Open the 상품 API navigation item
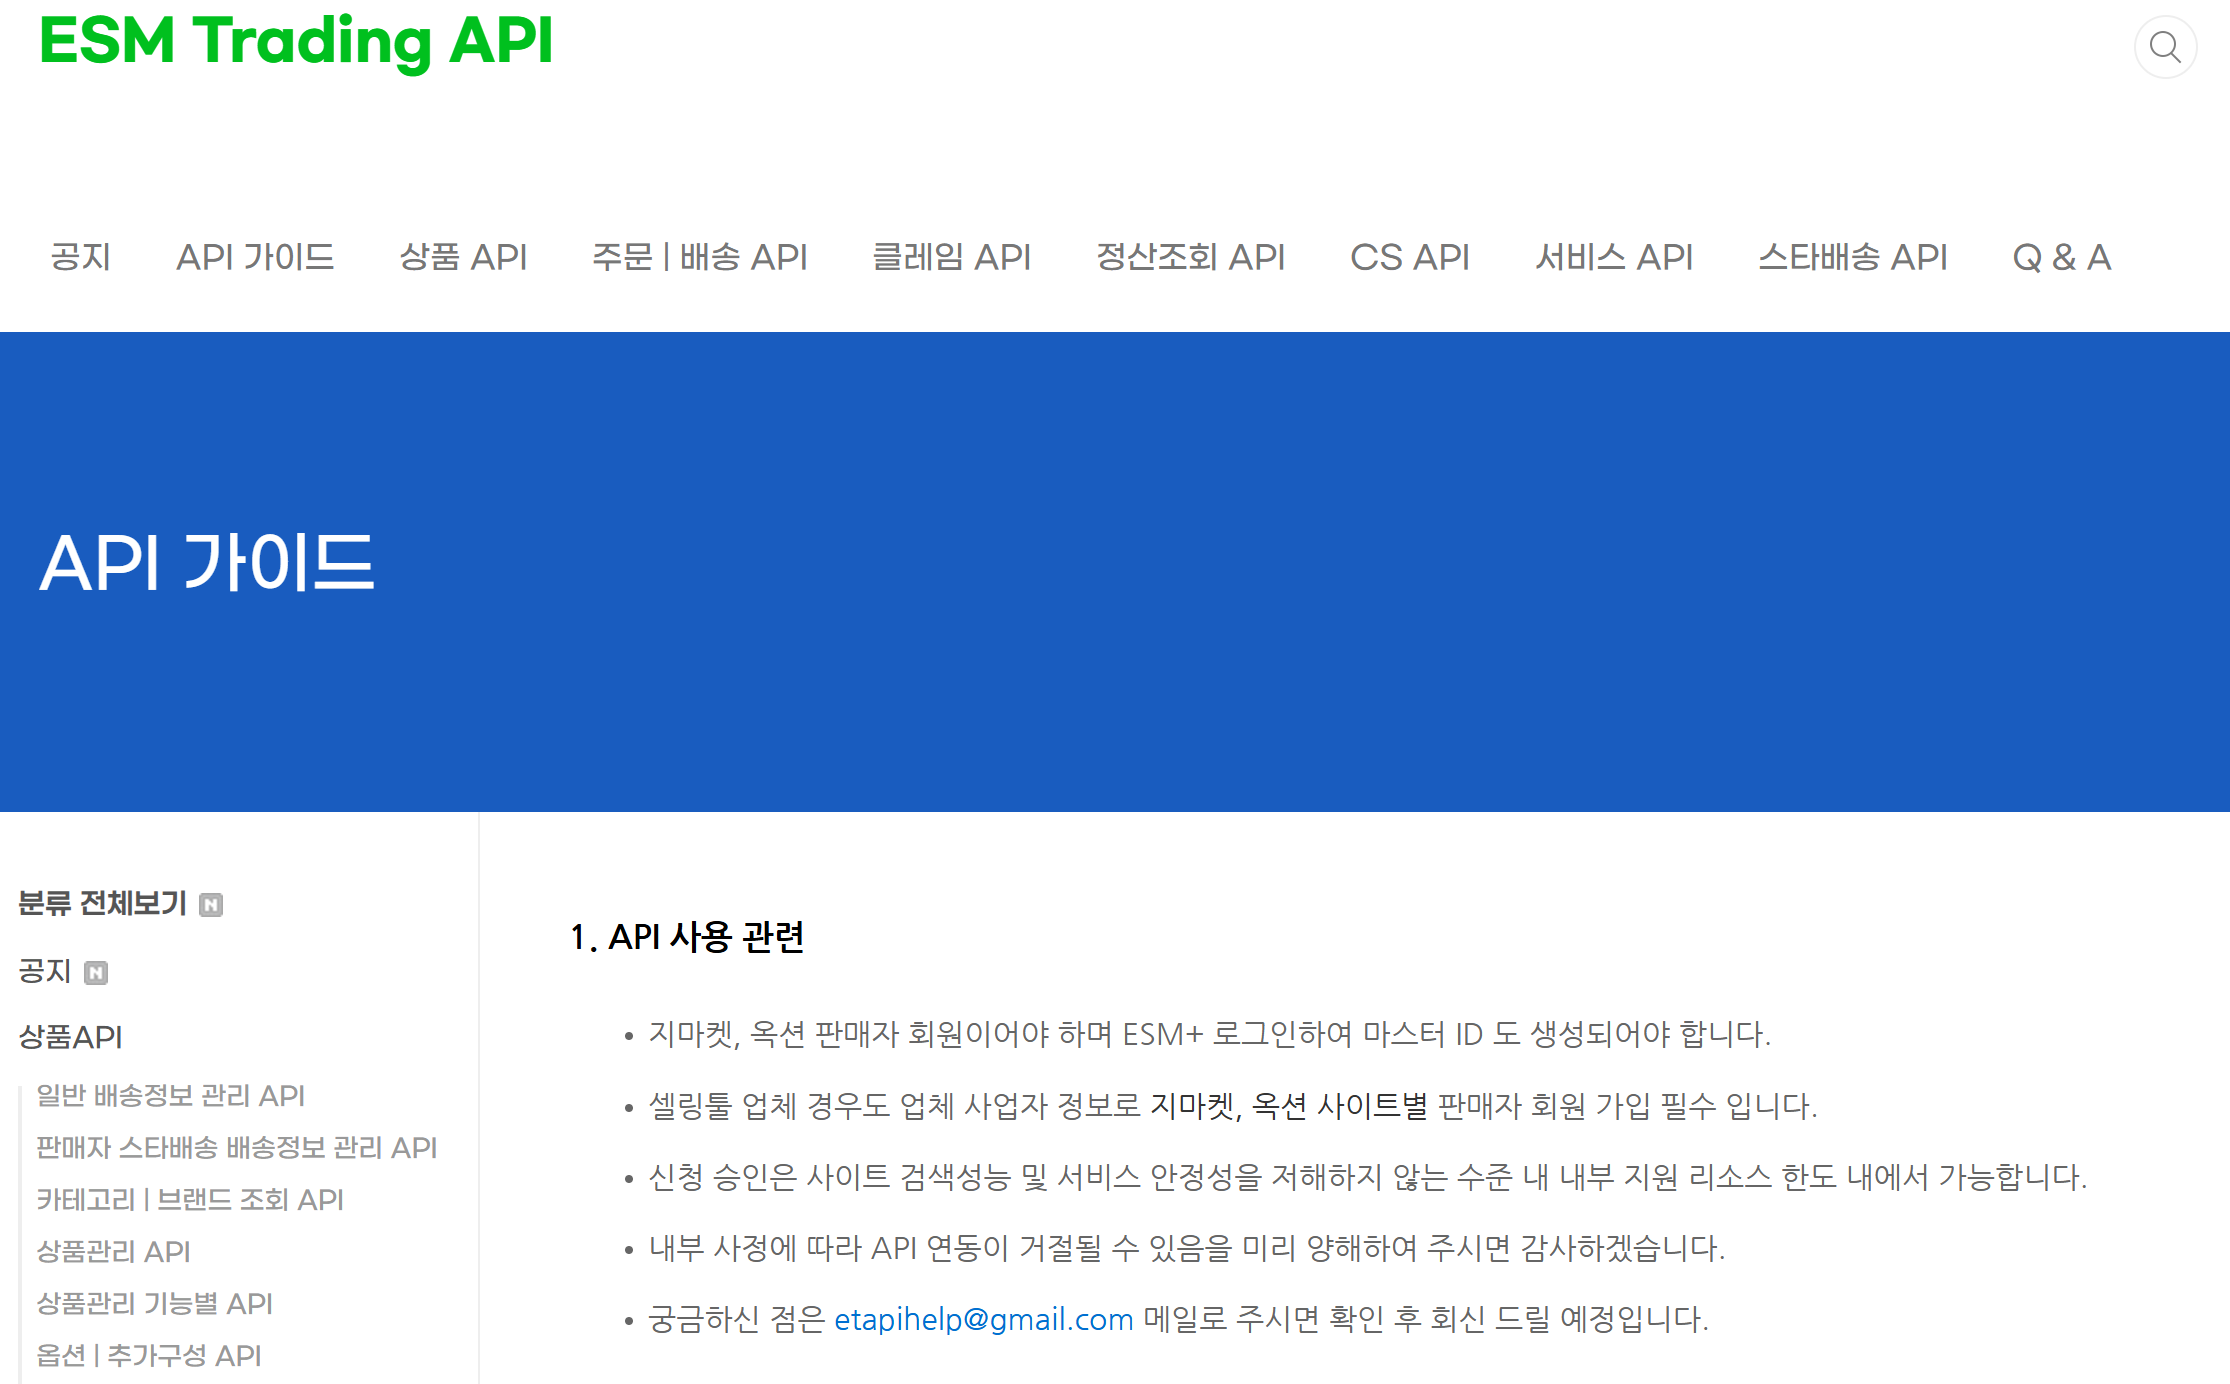2230x1384 pixels. click(464, 257)
